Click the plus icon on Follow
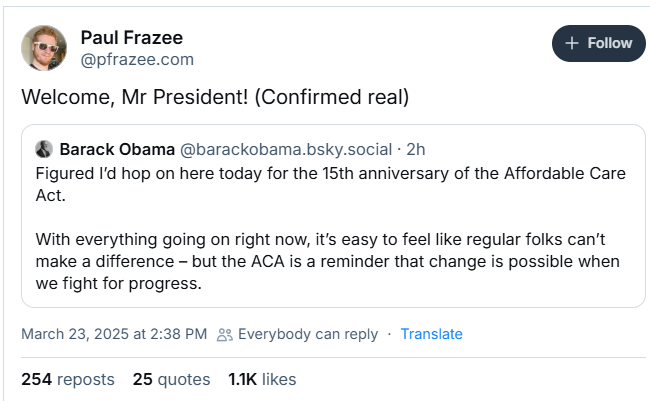 tap(572, 43)
